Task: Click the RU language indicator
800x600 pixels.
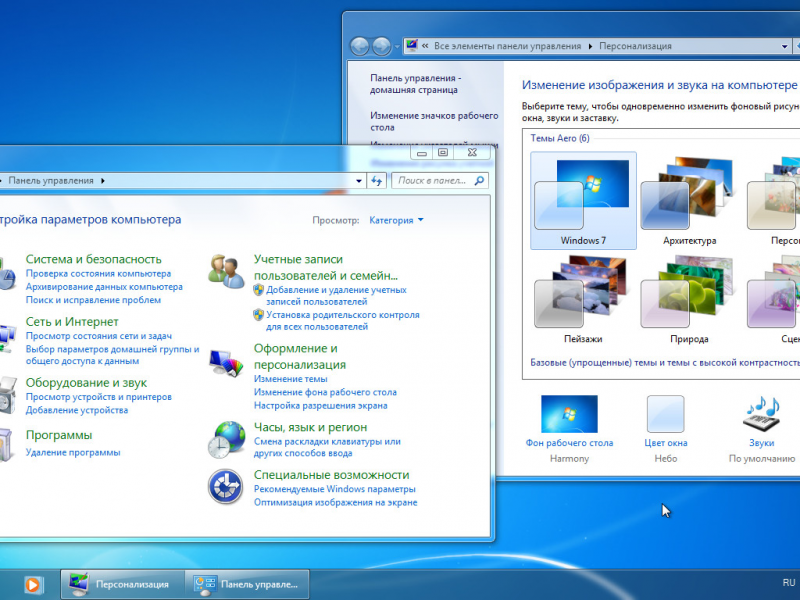Action: (x=789, y=582)
